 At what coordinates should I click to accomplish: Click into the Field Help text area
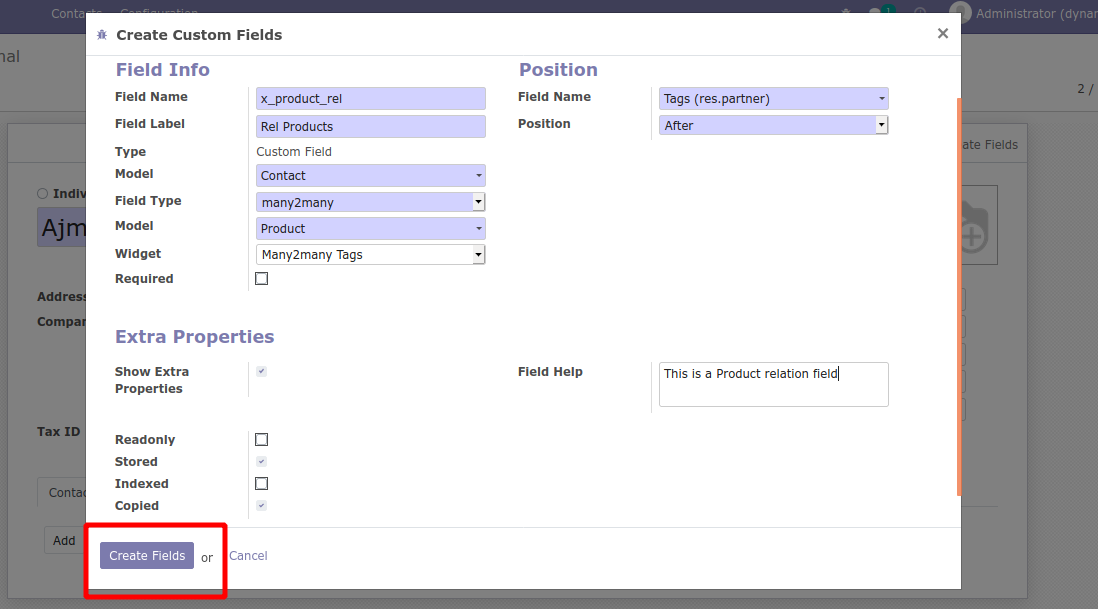click(x=773, y=385)
